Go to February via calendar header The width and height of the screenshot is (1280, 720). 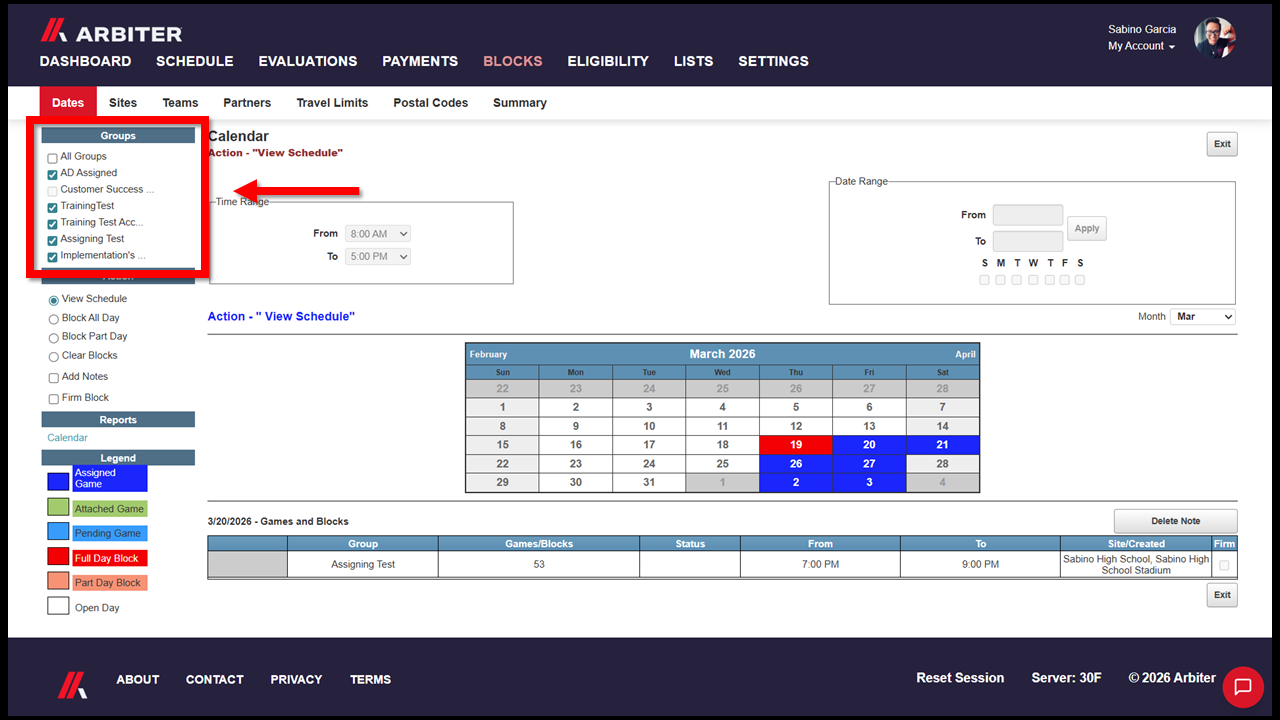point(488,354)
